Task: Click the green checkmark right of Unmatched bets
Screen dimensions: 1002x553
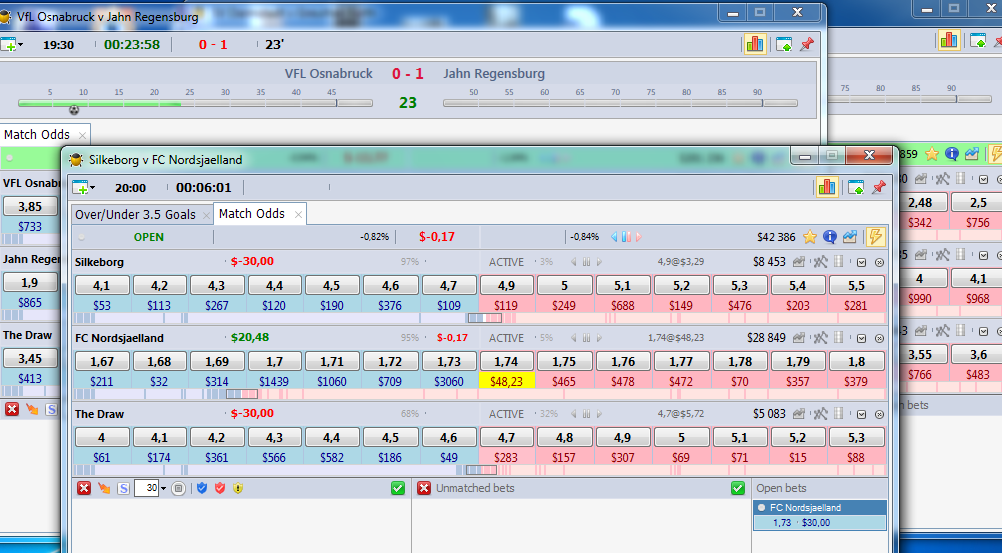Action: pos(737,488)
